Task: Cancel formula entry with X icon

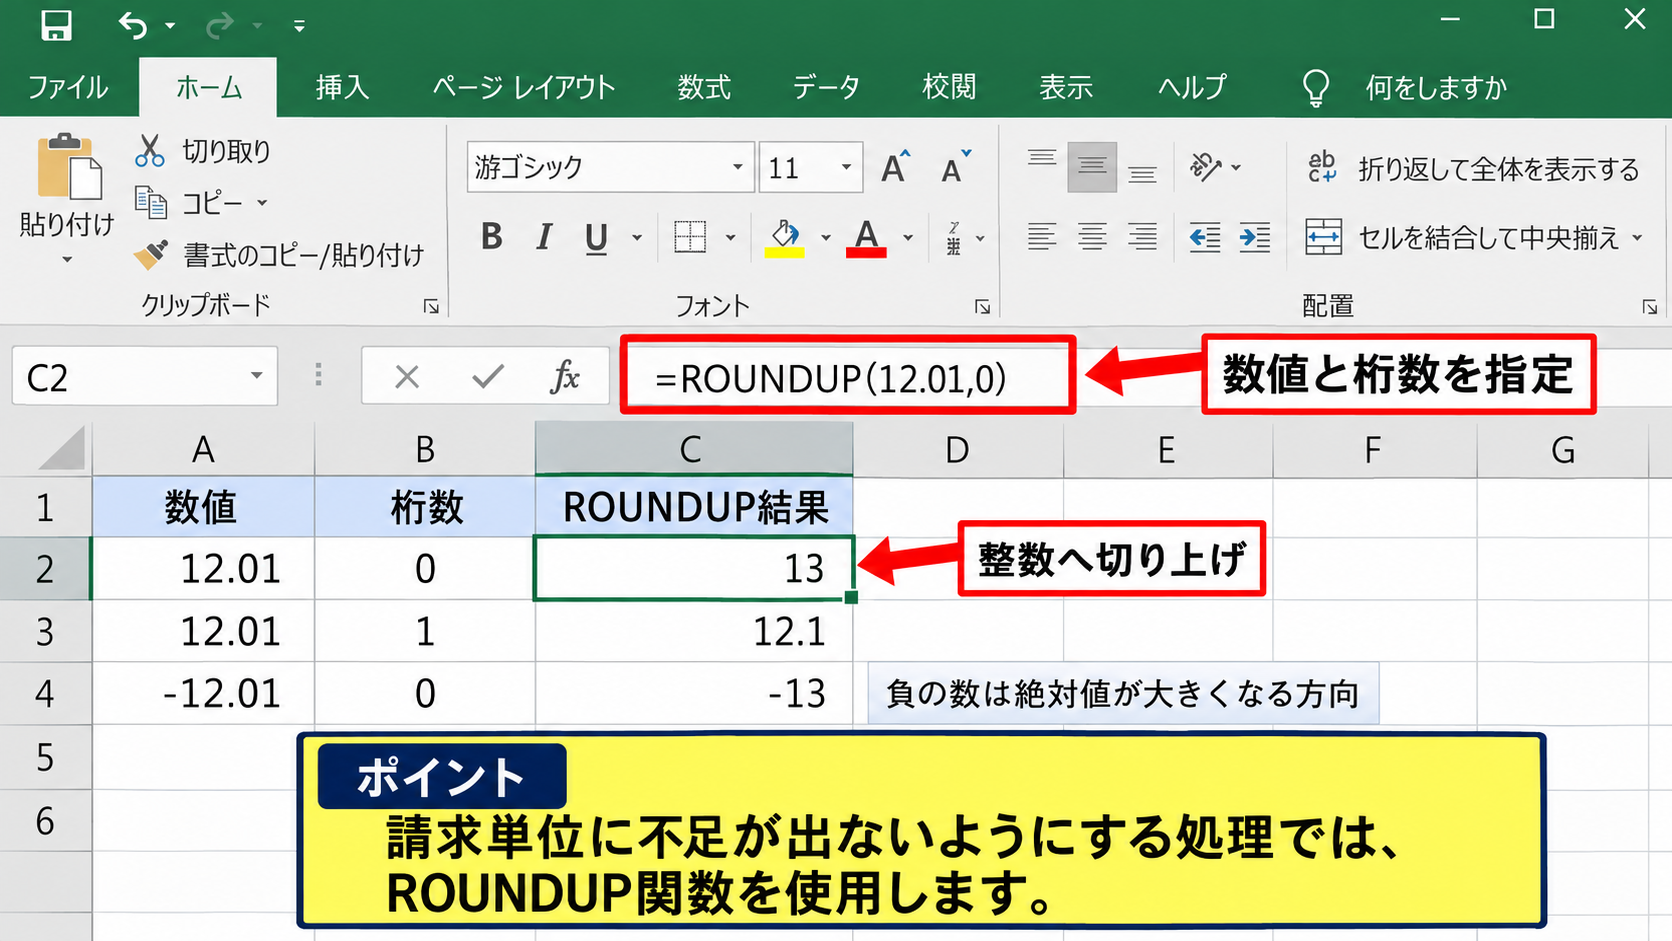Action: (x=407, y=377)
